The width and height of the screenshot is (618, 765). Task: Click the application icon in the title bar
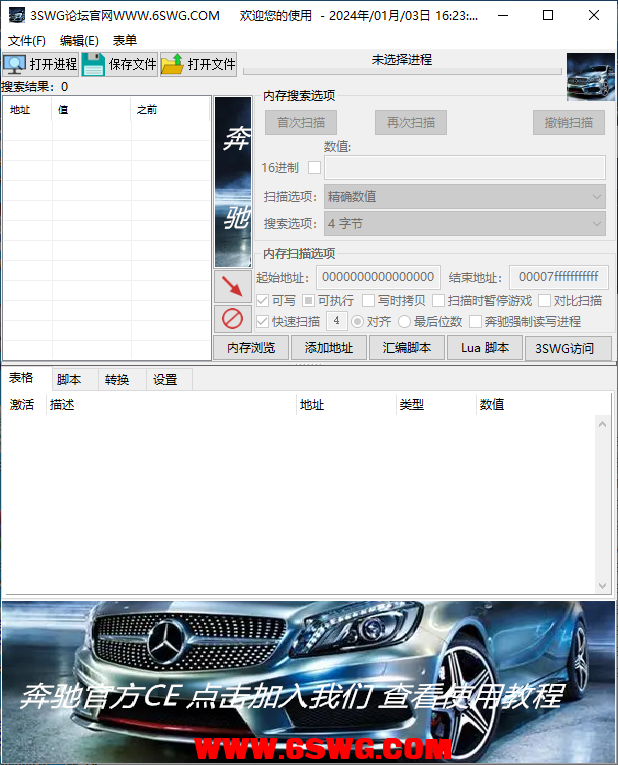pyautogui.click(x=17, y=15)
